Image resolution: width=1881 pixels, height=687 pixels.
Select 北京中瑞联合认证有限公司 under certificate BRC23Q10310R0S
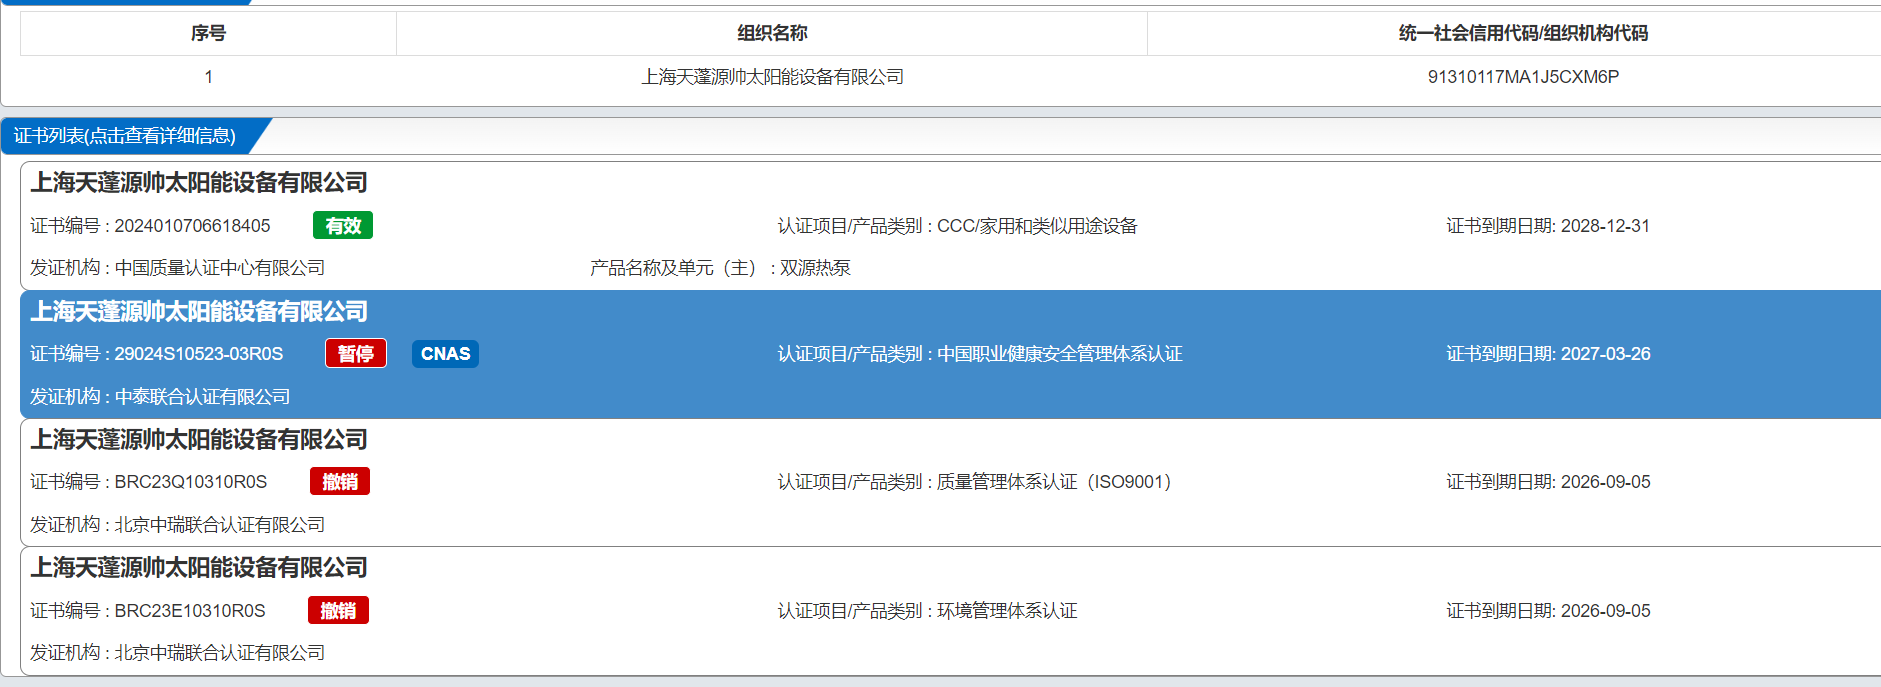[220, 525]
